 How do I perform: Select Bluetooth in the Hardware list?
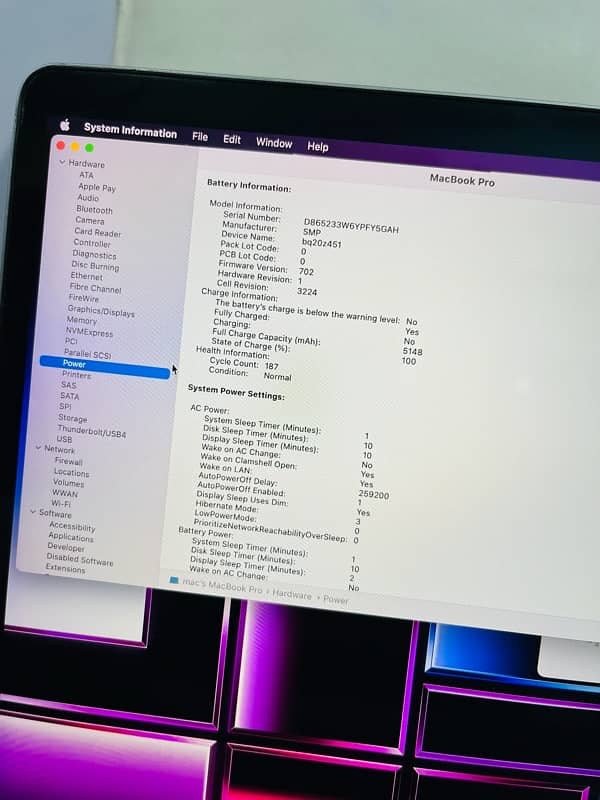coord(94,210)
